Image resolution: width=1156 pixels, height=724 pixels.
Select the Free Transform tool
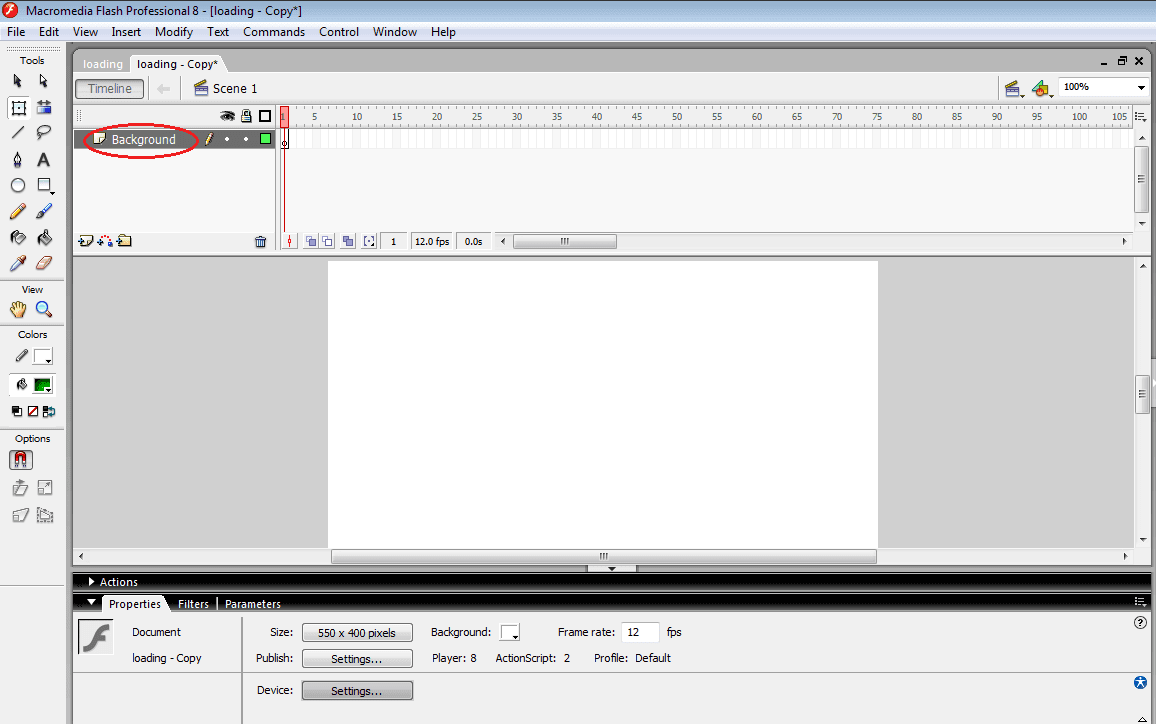[x=17, y=106]
